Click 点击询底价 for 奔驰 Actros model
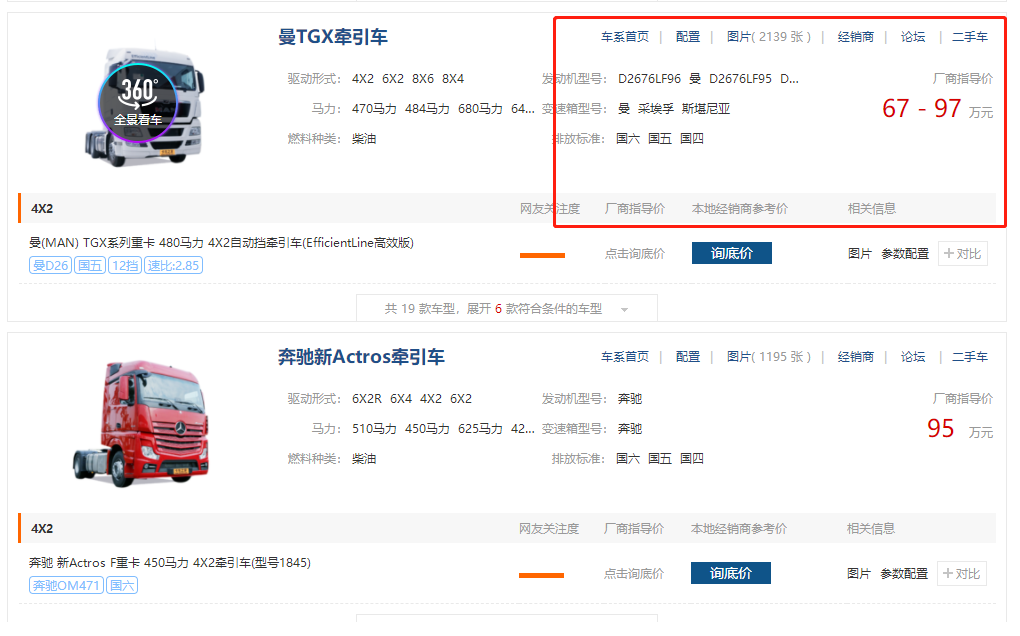The width and height of the screenshot is (1020, 636). click(x=634, y=574)
